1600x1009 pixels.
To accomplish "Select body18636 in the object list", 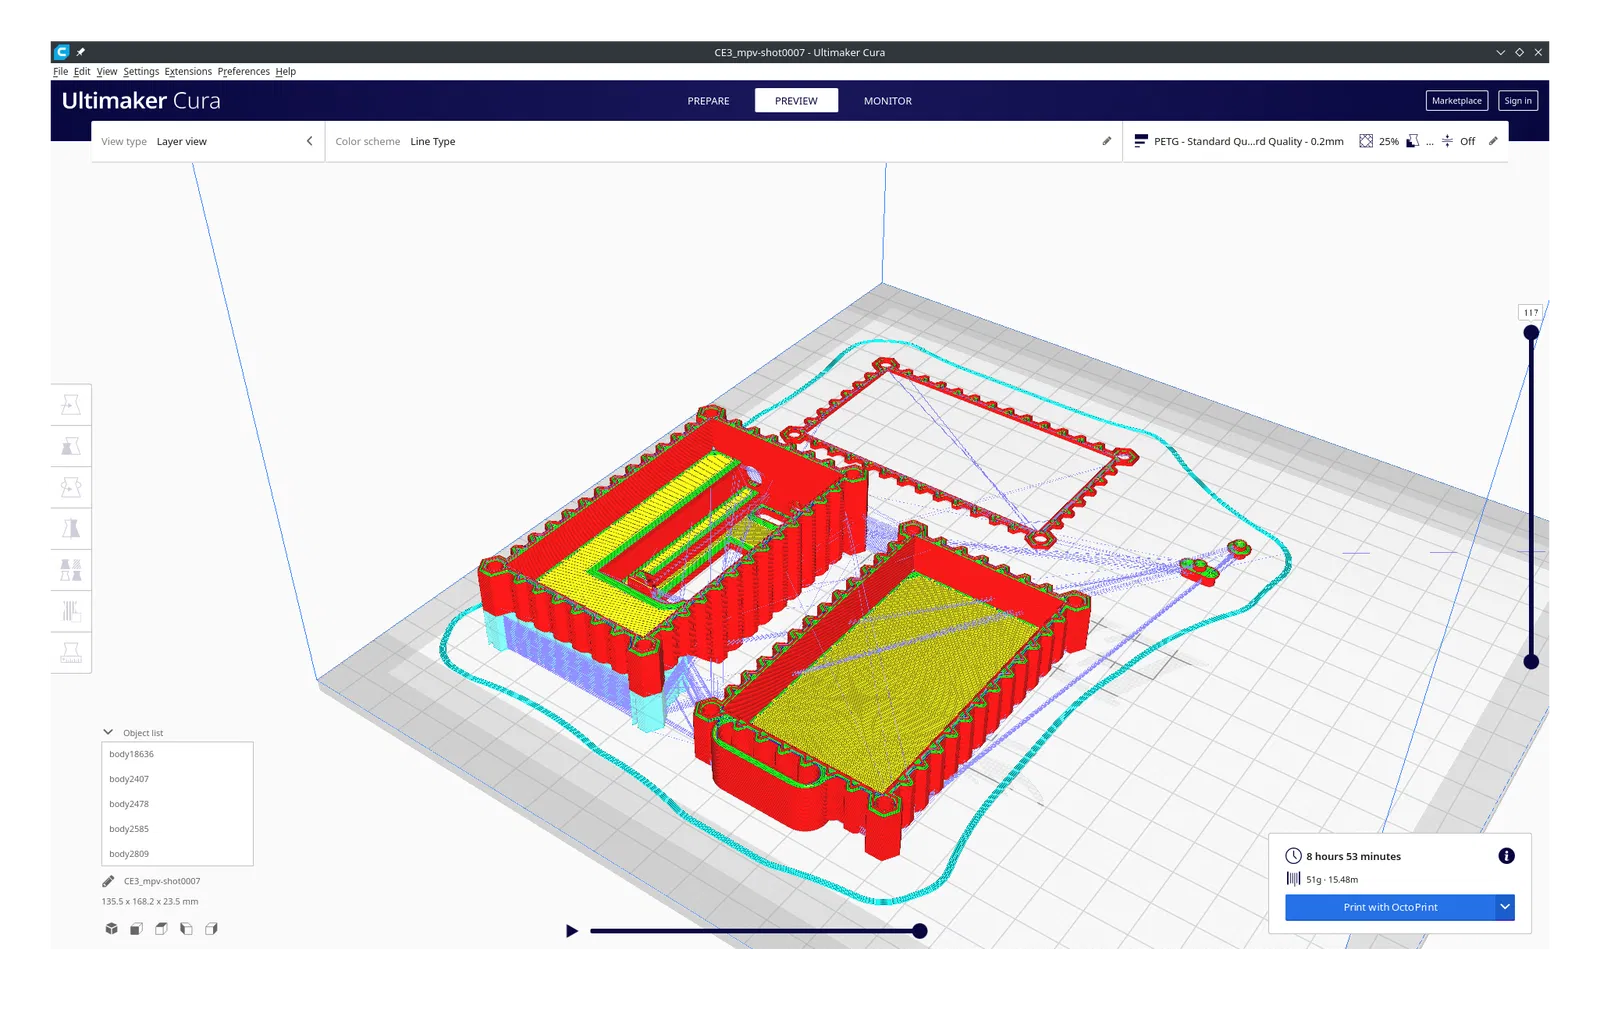I will pyautogui.click(x=177, y=755).
